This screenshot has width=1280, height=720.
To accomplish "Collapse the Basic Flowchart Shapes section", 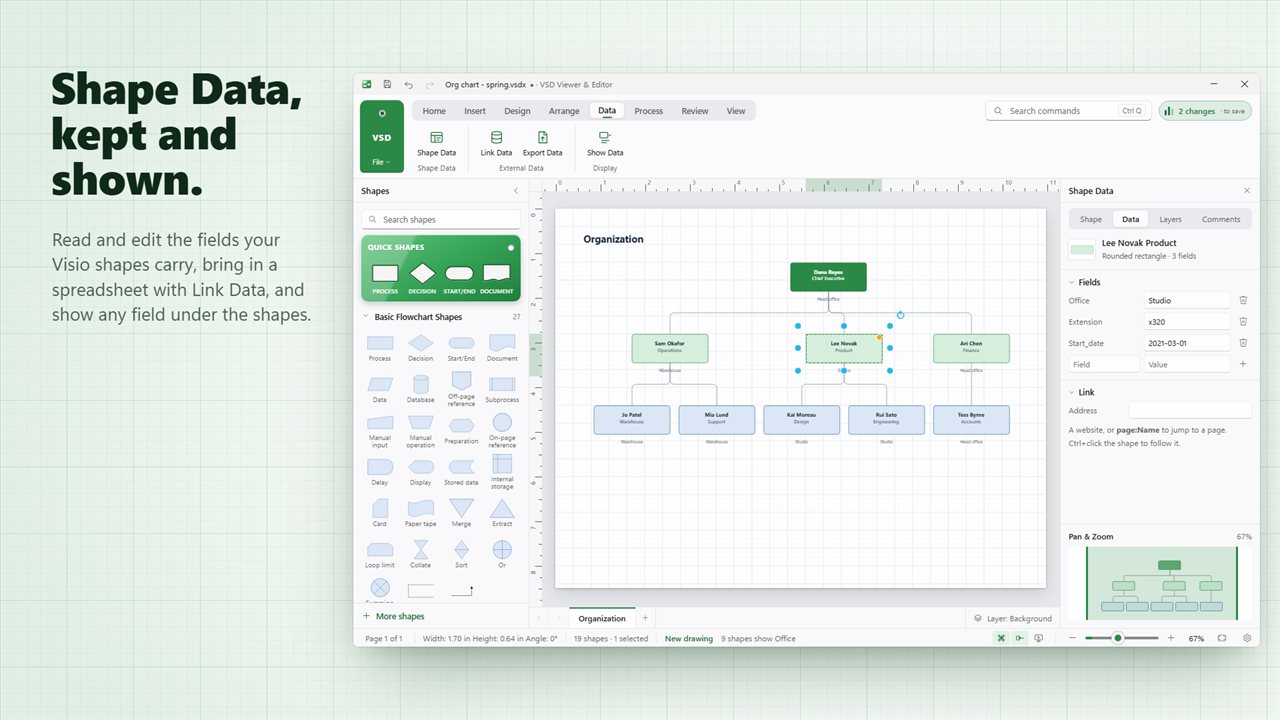I will click(x=366, y=317).
